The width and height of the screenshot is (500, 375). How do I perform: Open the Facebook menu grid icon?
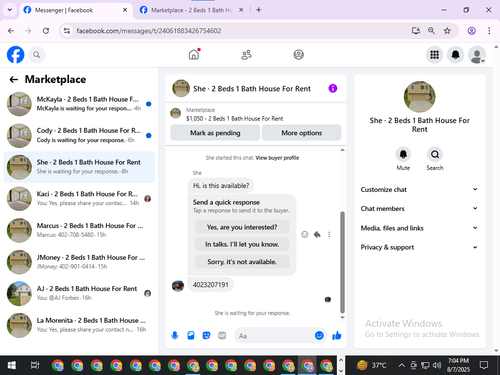434,55
